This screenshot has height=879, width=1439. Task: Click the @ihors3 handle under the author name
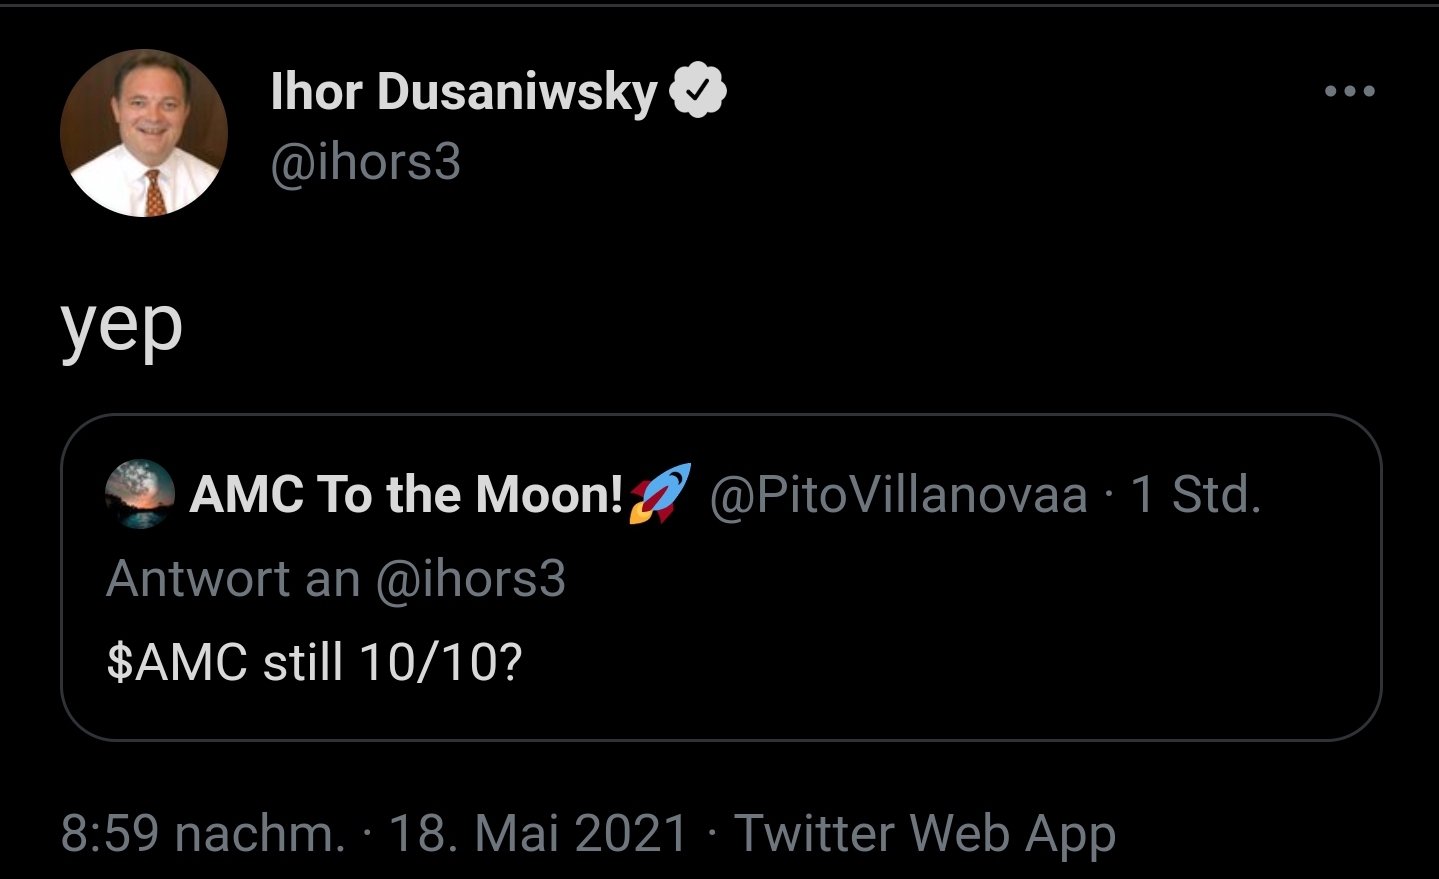coord(365,161)
